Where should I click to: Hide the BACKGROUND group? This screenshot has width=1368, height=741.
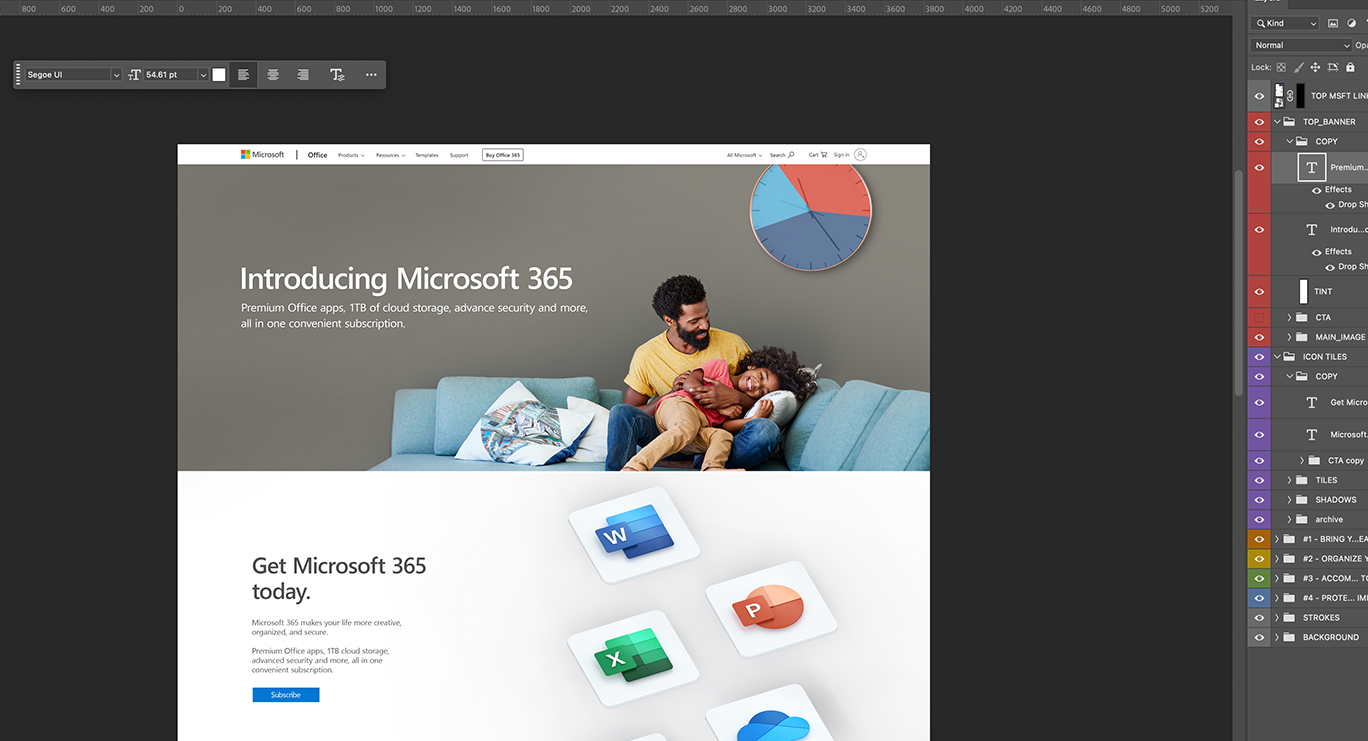pos(1259,637)
